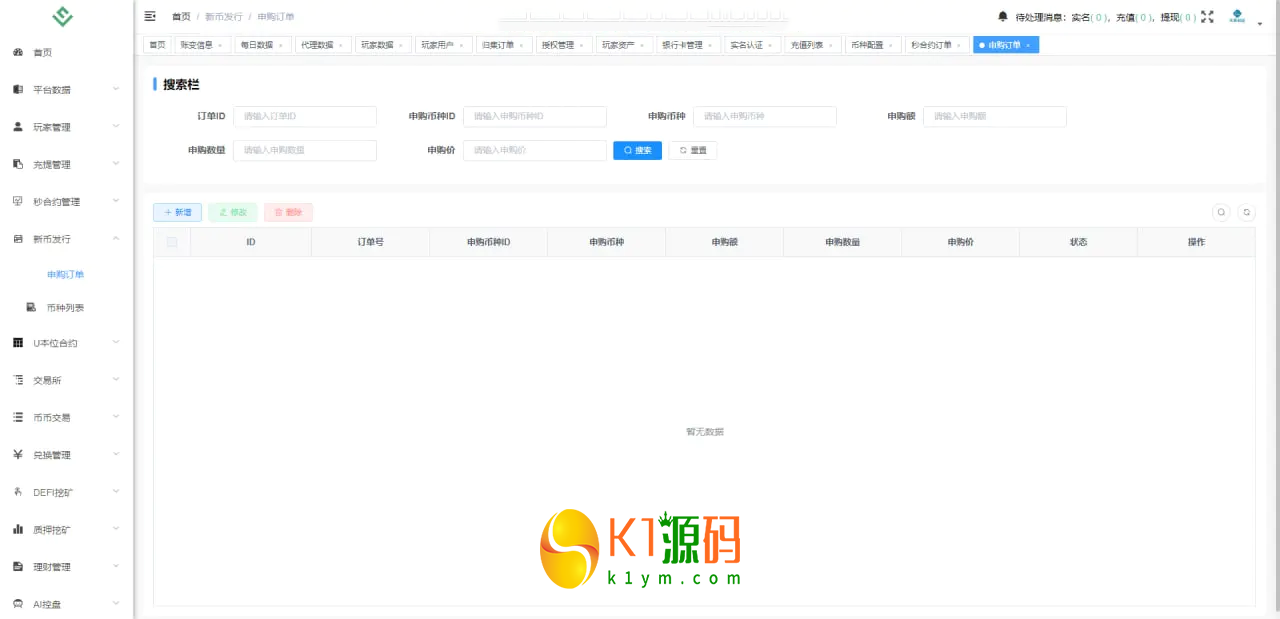Click the 状态 column header
This screenshot has width=1280, height=619.
[1078, 242]
